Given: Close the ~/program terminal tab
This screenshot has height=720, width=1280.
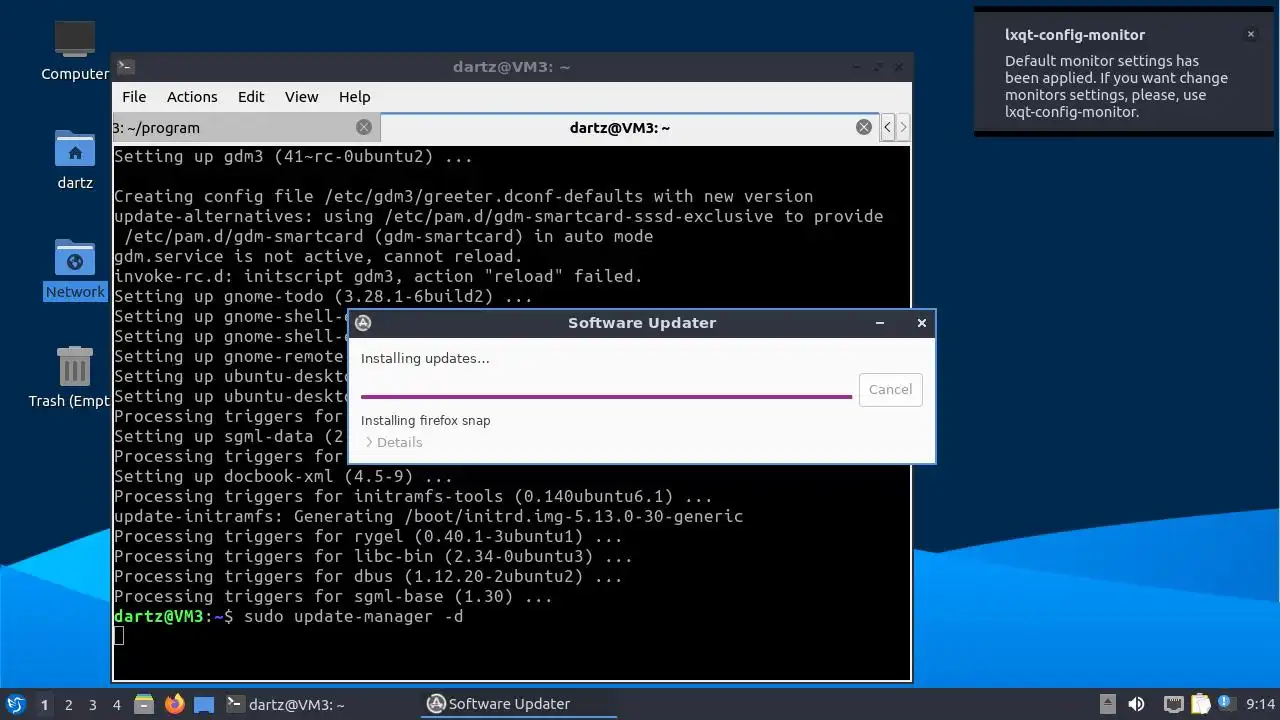Looking at the screenshot, I should tap(364, 127).
